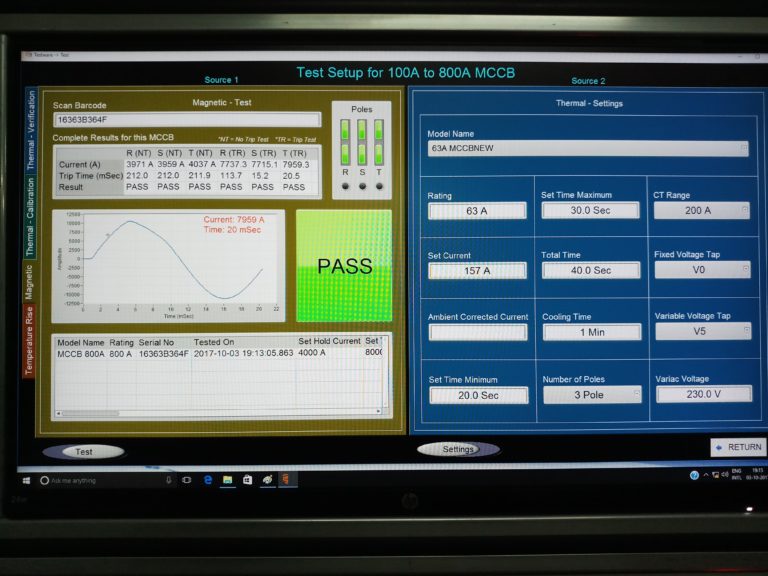Click the Settings button

pyautogui.click(x=458, y=449)
